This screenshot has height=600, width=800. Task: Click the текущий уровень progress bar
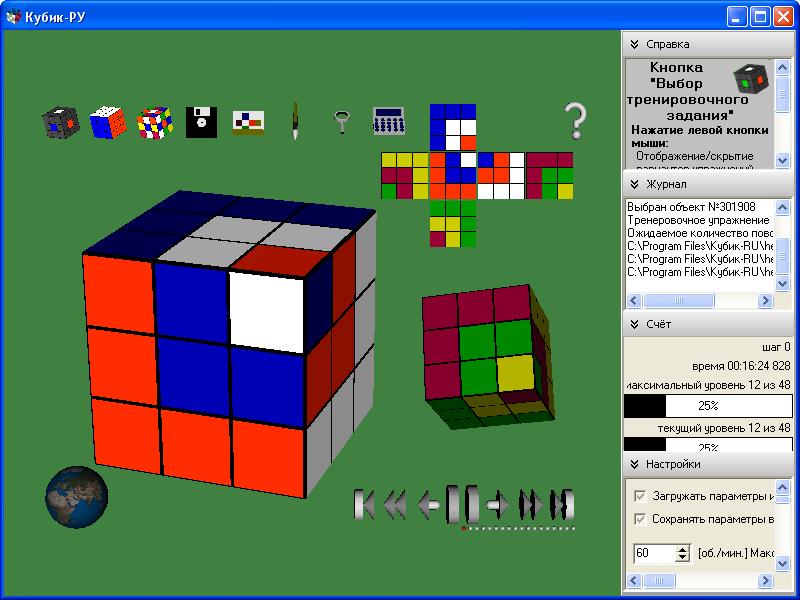(x=708, y=444)
